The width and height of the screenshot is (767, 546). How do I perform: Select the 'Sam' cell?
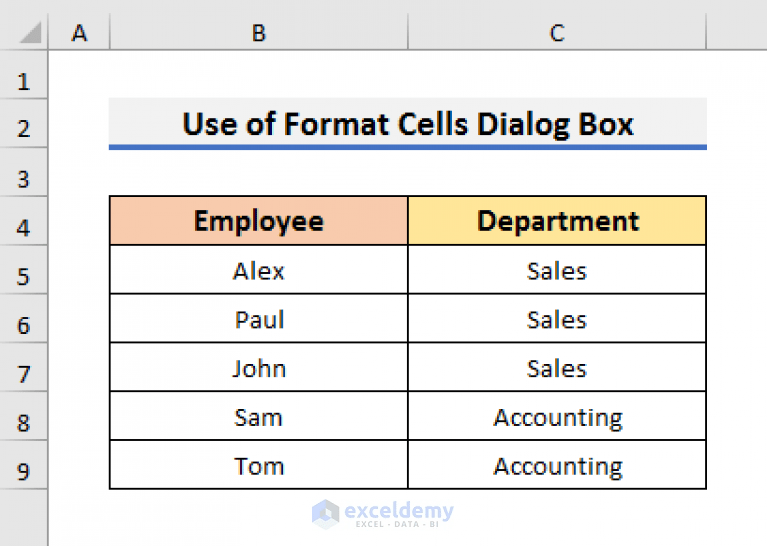coord(259,416)
